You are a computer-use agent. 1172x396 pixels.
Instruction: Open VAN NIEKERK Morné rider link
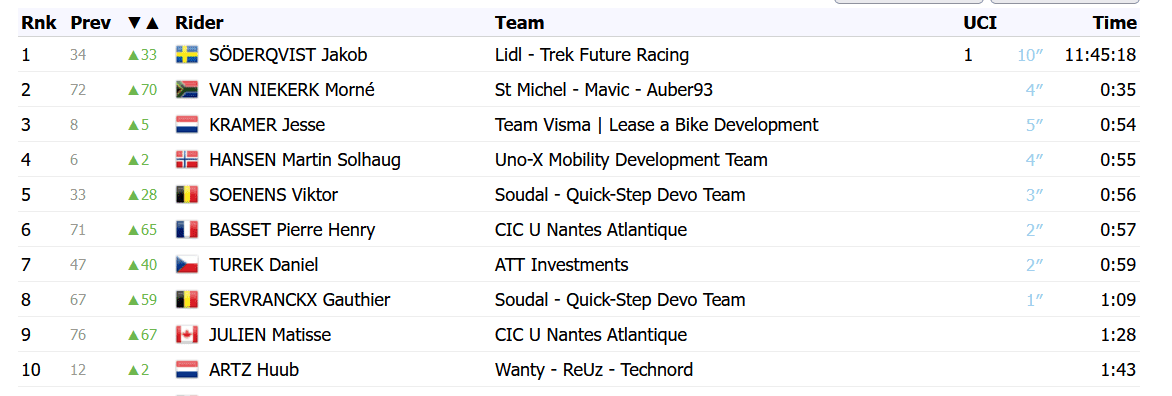pos(292,90)
